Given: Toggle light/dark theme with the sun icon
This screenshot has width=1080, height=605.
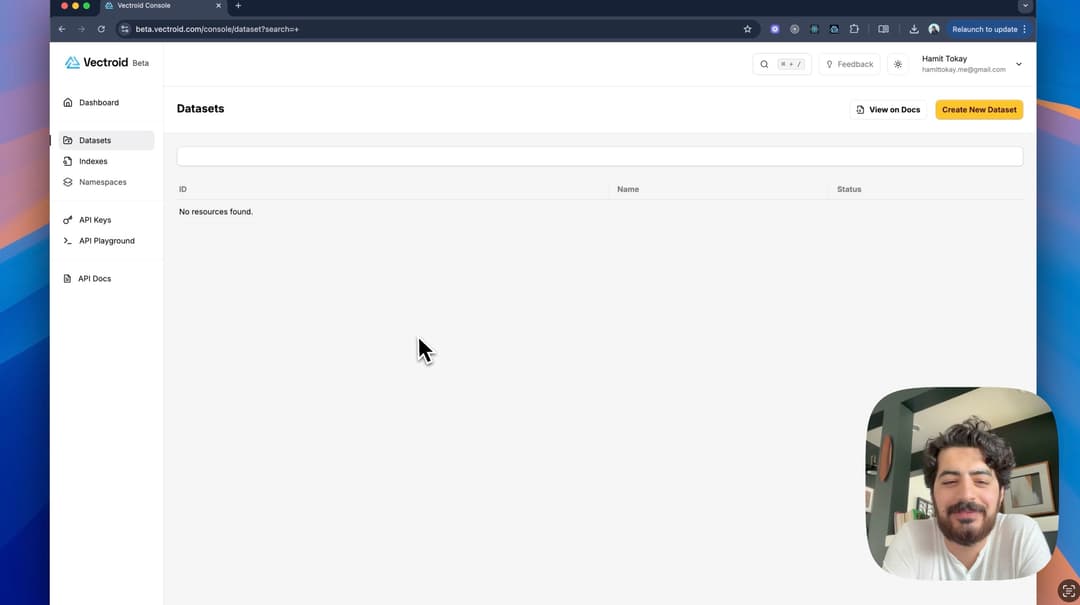Looking at the screenshot, I should coord(897,64).
